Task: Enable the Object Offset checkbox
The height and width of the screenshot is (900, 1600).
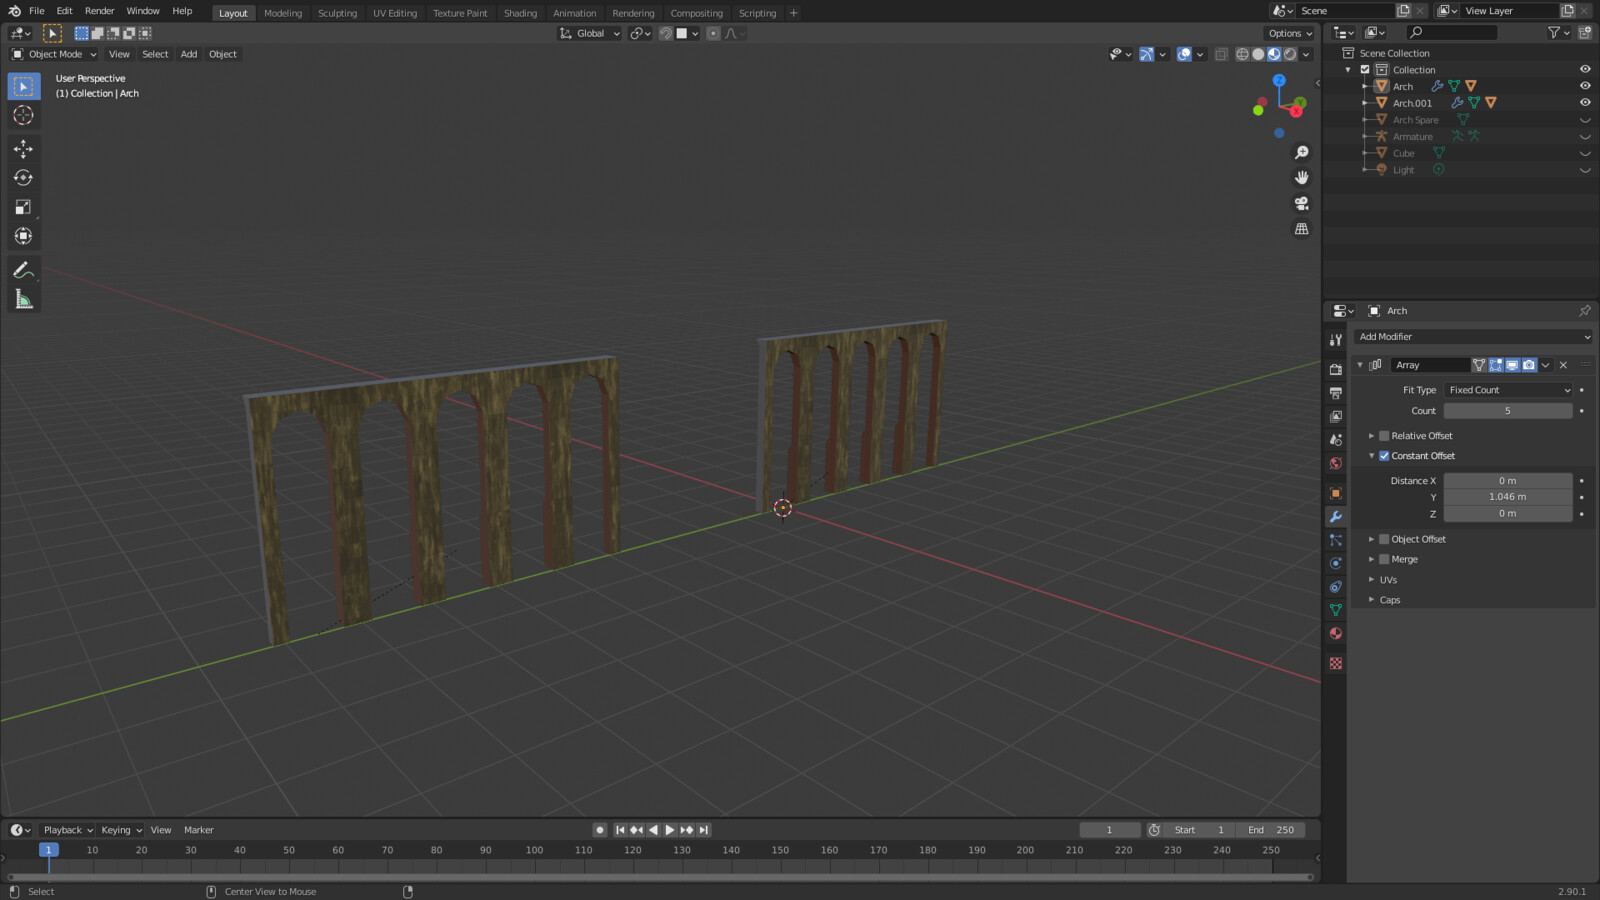Action: pyautogui.click(x=1384, y=539)
